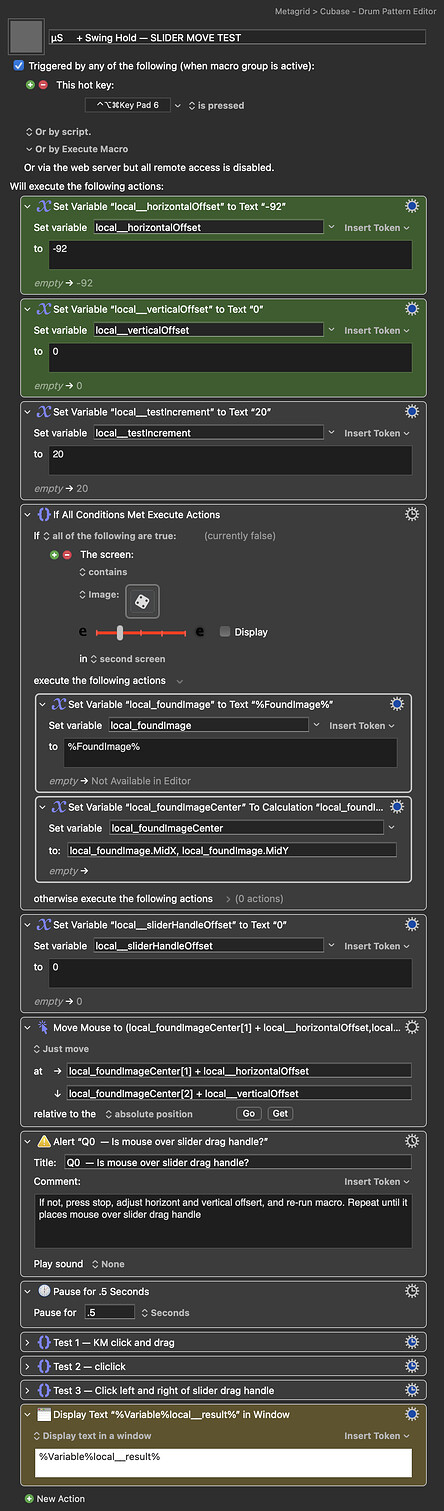This screenshot has height=1511, width=444.
Task: Open gear menu of Test 3 group
Action: tap(411, 1390)
